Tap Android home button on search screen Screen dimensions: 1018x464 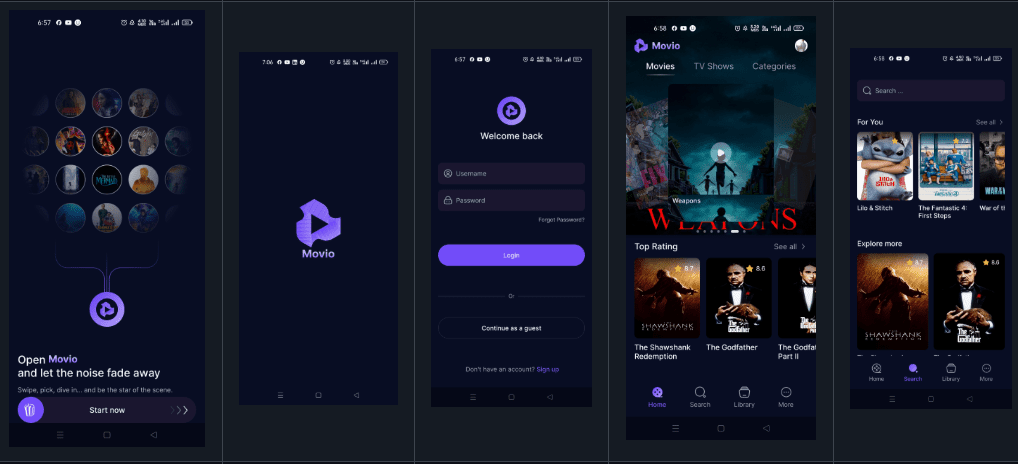coord(930,398)
